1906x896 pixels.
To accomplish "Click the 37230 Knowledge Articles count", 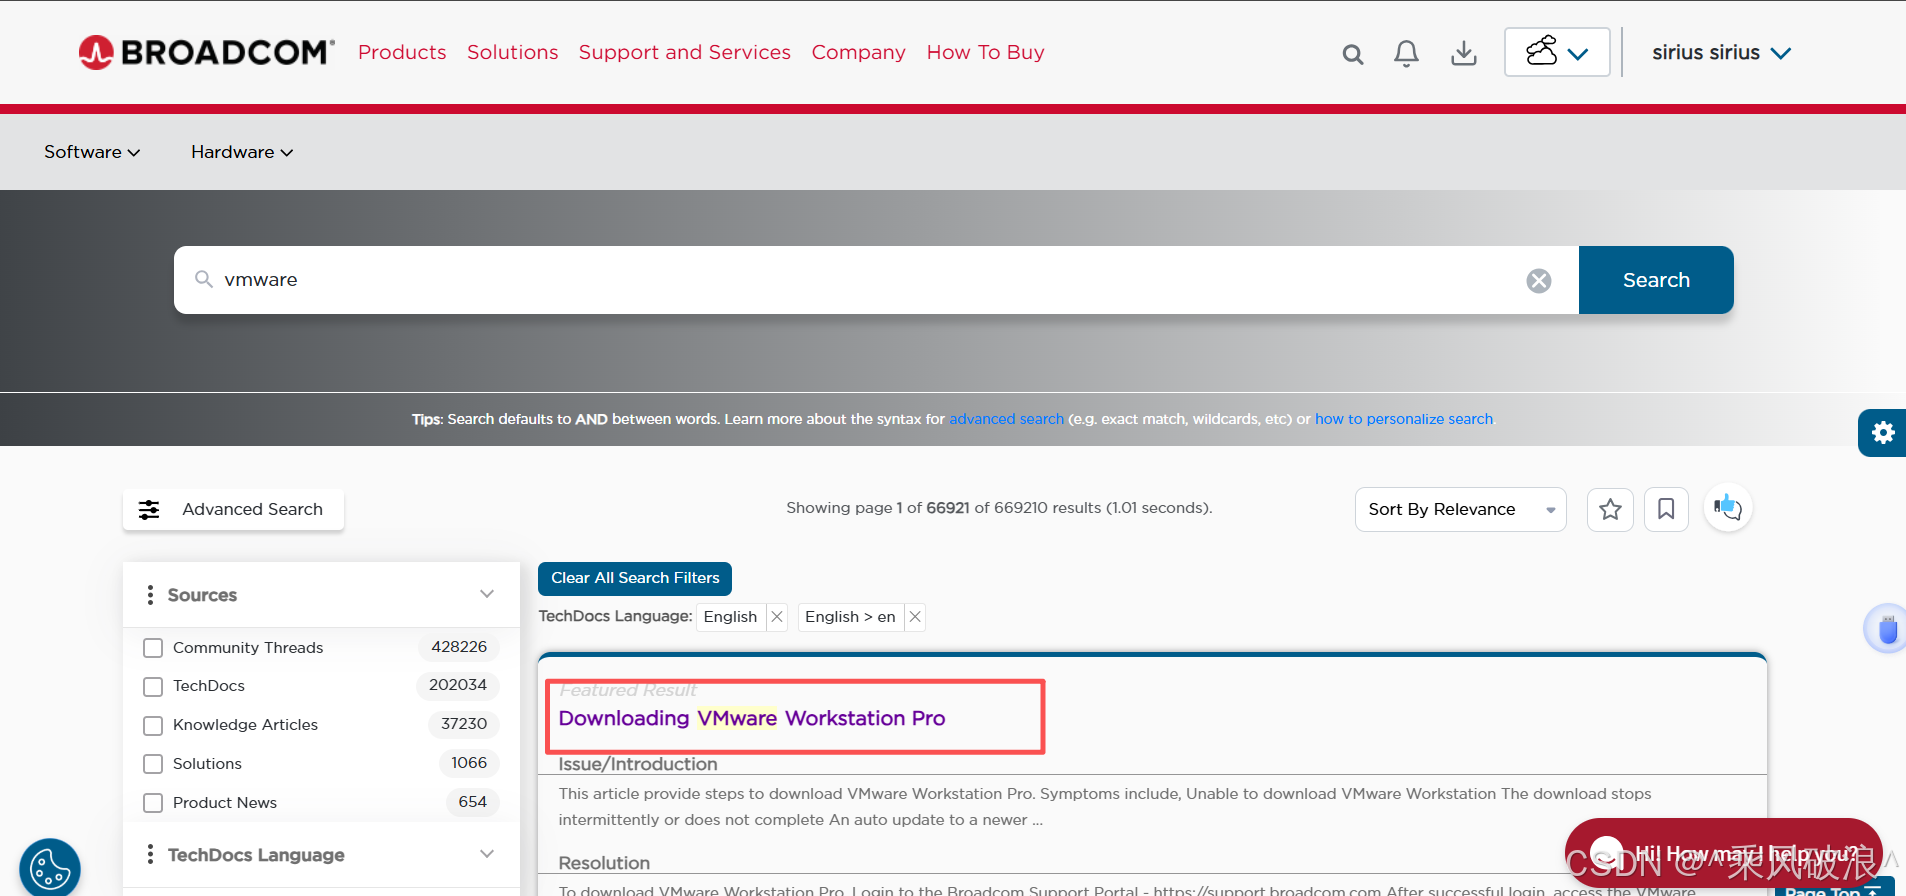I will (464, 724).
